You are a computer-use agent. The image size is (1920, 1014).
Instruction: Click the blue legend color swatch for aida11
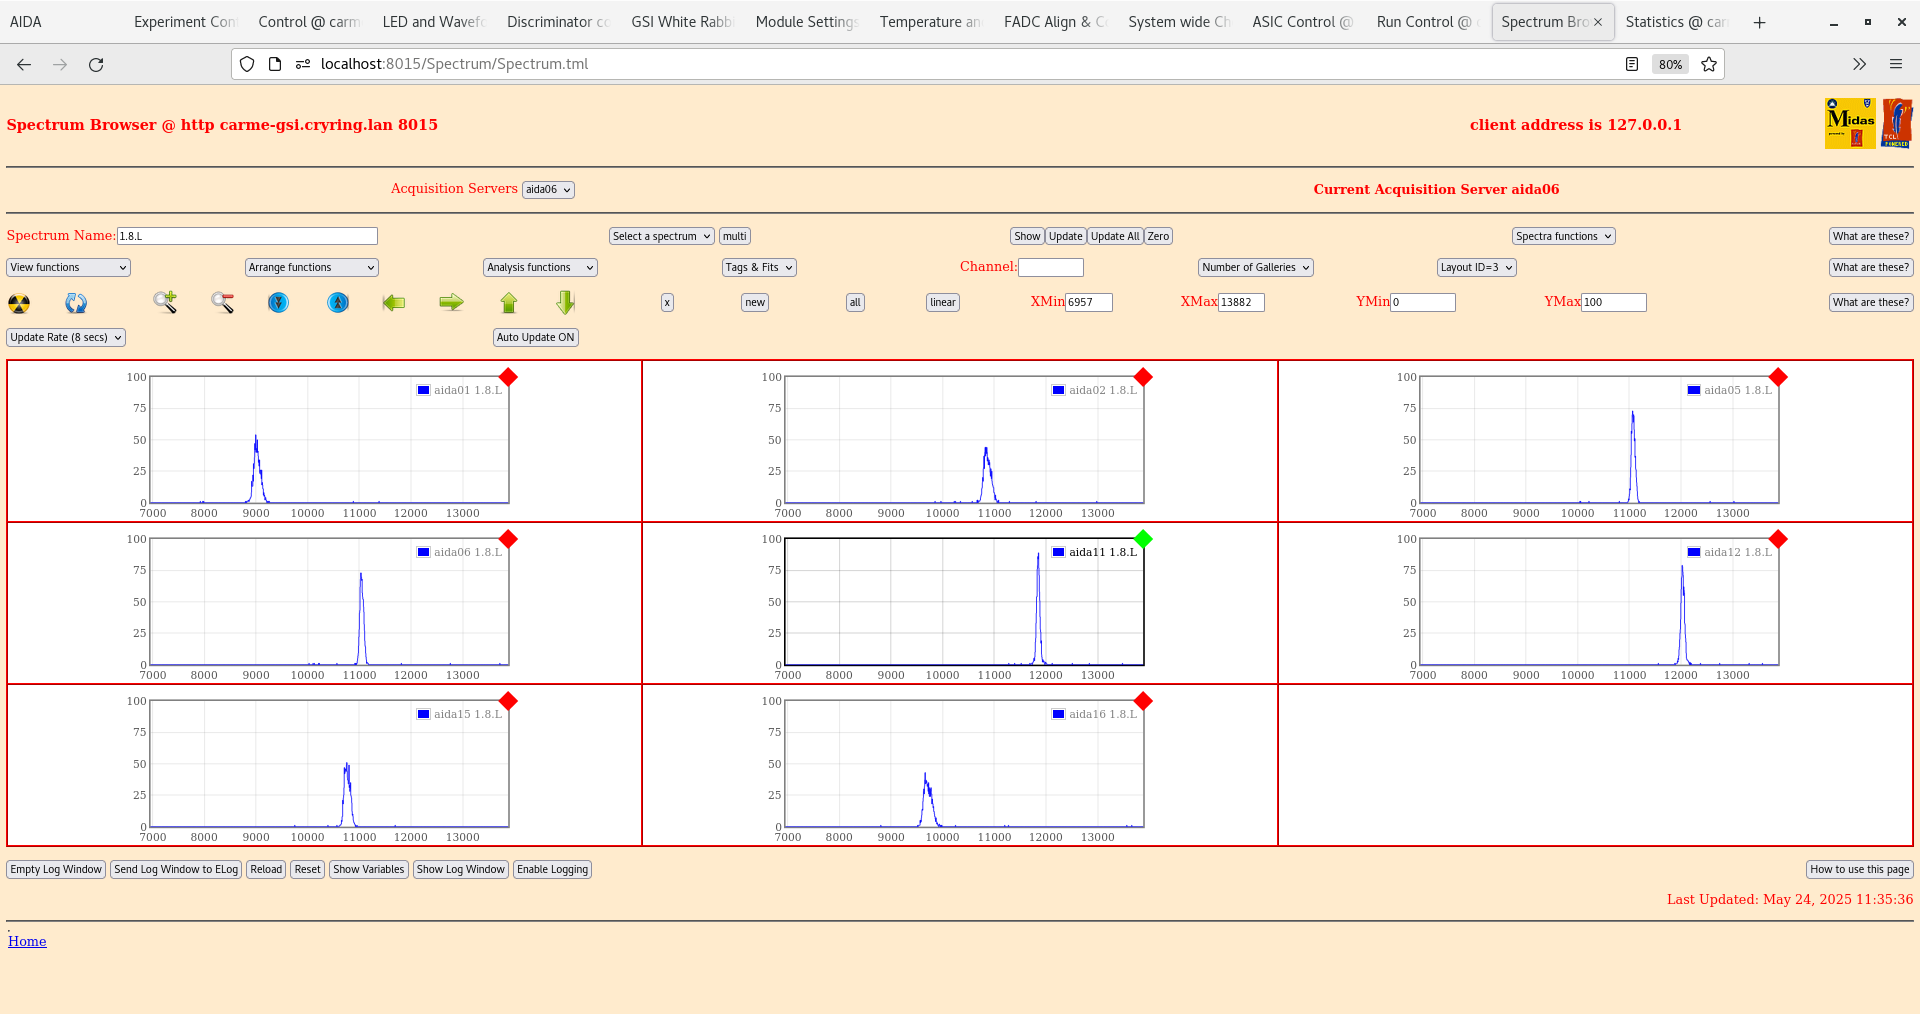click(x=1057, y=551)
